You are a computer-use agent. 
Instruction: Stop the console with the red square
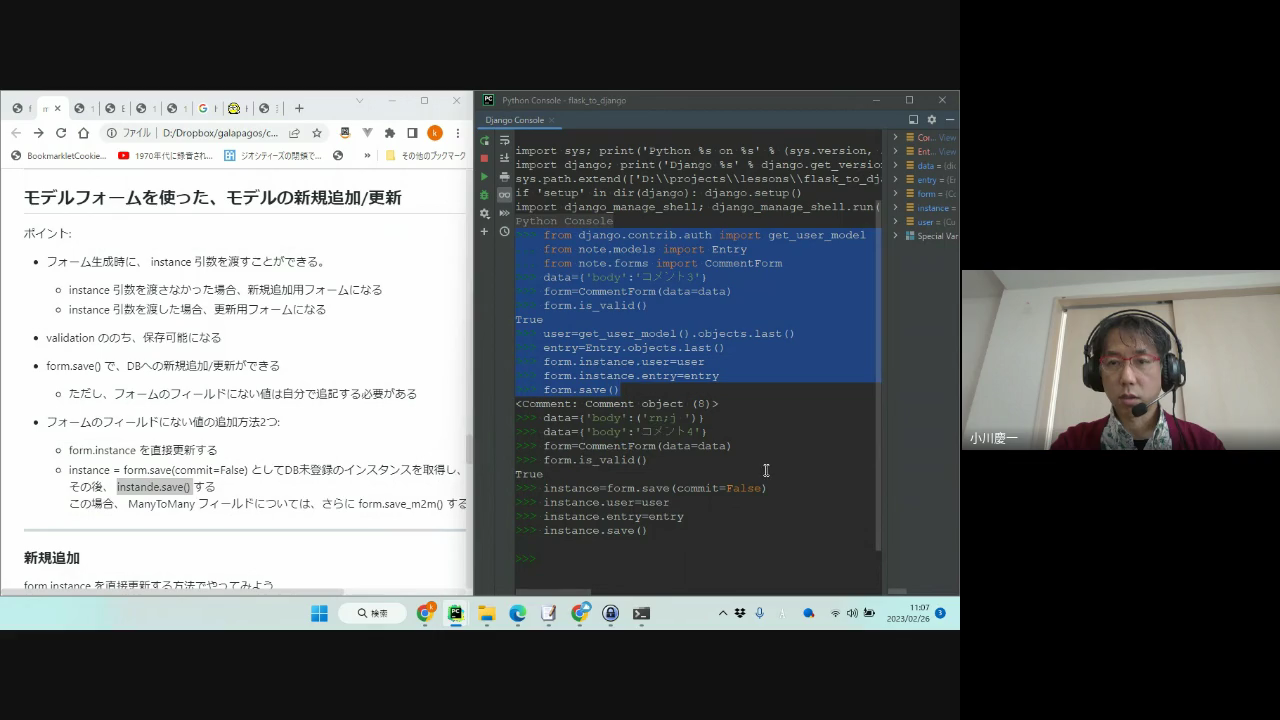pyautogui.click(x=485, y=158)
